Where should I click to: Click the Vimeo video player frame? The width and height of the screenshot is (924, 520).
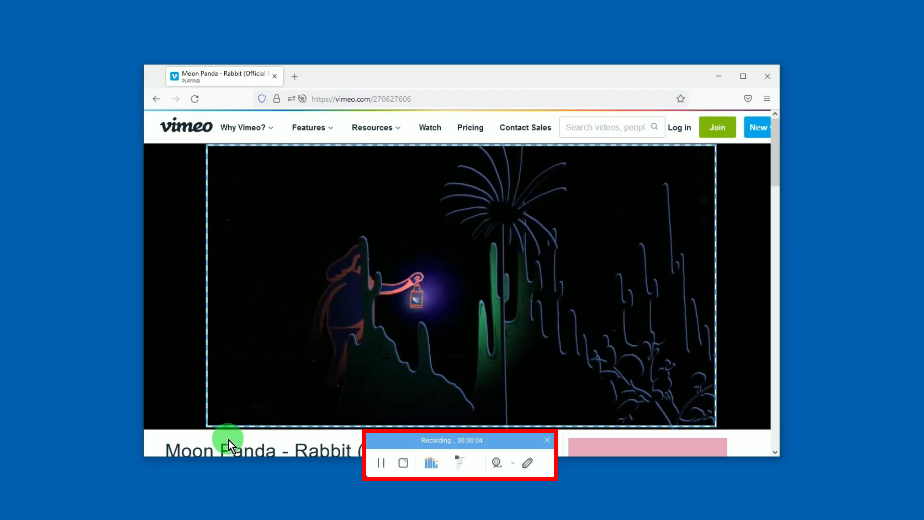pyautogui.click(x=461, y=286)
